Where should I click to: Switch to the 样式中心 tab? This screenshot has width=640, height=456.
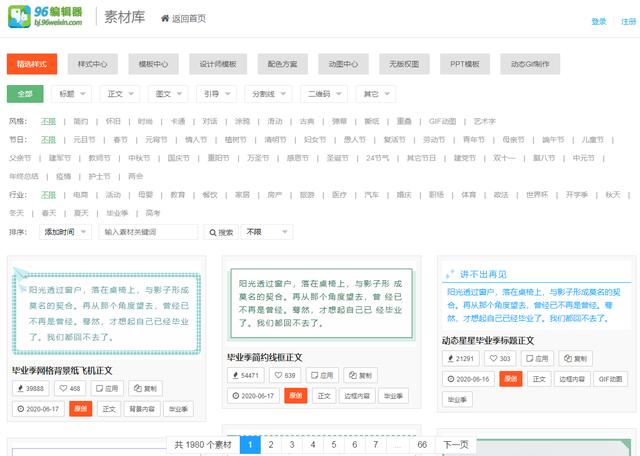coord(93,64)
